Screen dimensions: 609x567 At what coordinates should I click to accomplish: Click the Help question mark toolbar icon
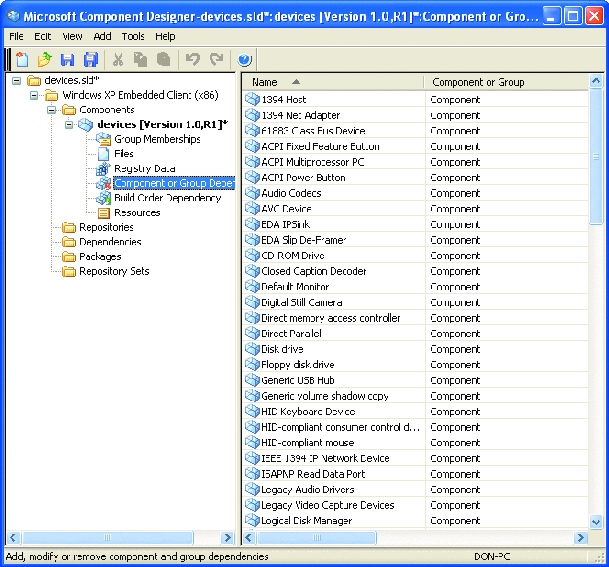244,60
